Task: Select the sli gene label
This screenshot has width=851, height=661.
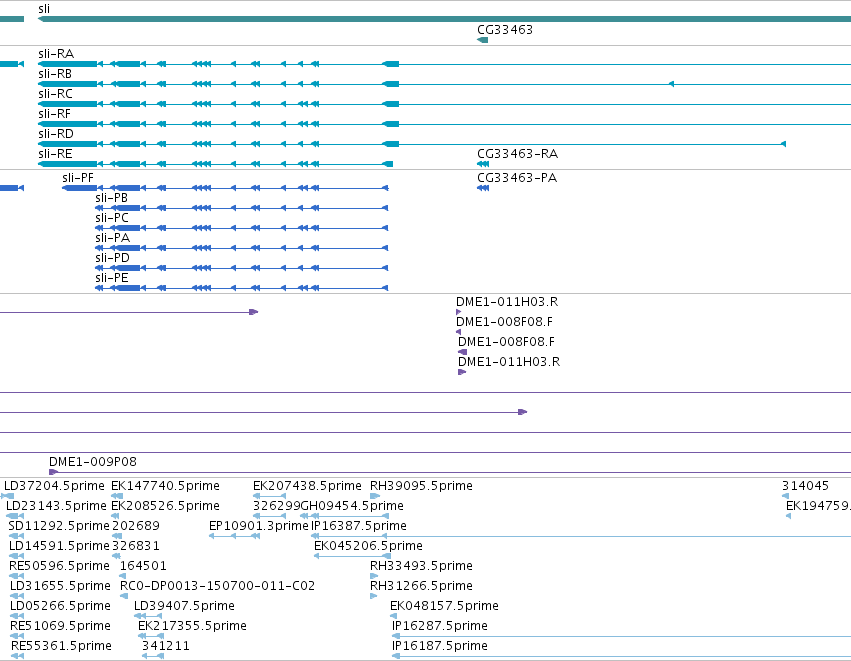Action: click(44, 9)
